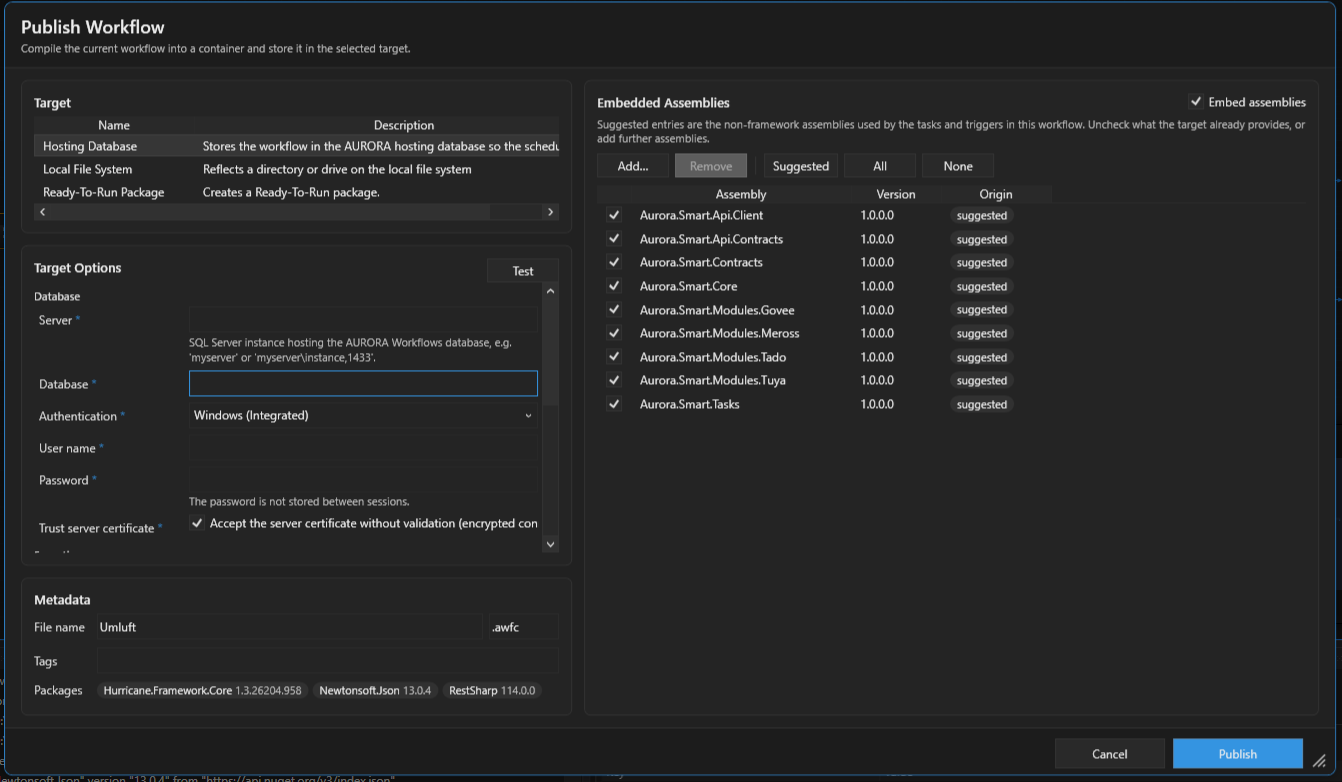Click suggested badge for Aurora.Smart.Modules.Tuya
1342x782 pixels.
(981, 380)
